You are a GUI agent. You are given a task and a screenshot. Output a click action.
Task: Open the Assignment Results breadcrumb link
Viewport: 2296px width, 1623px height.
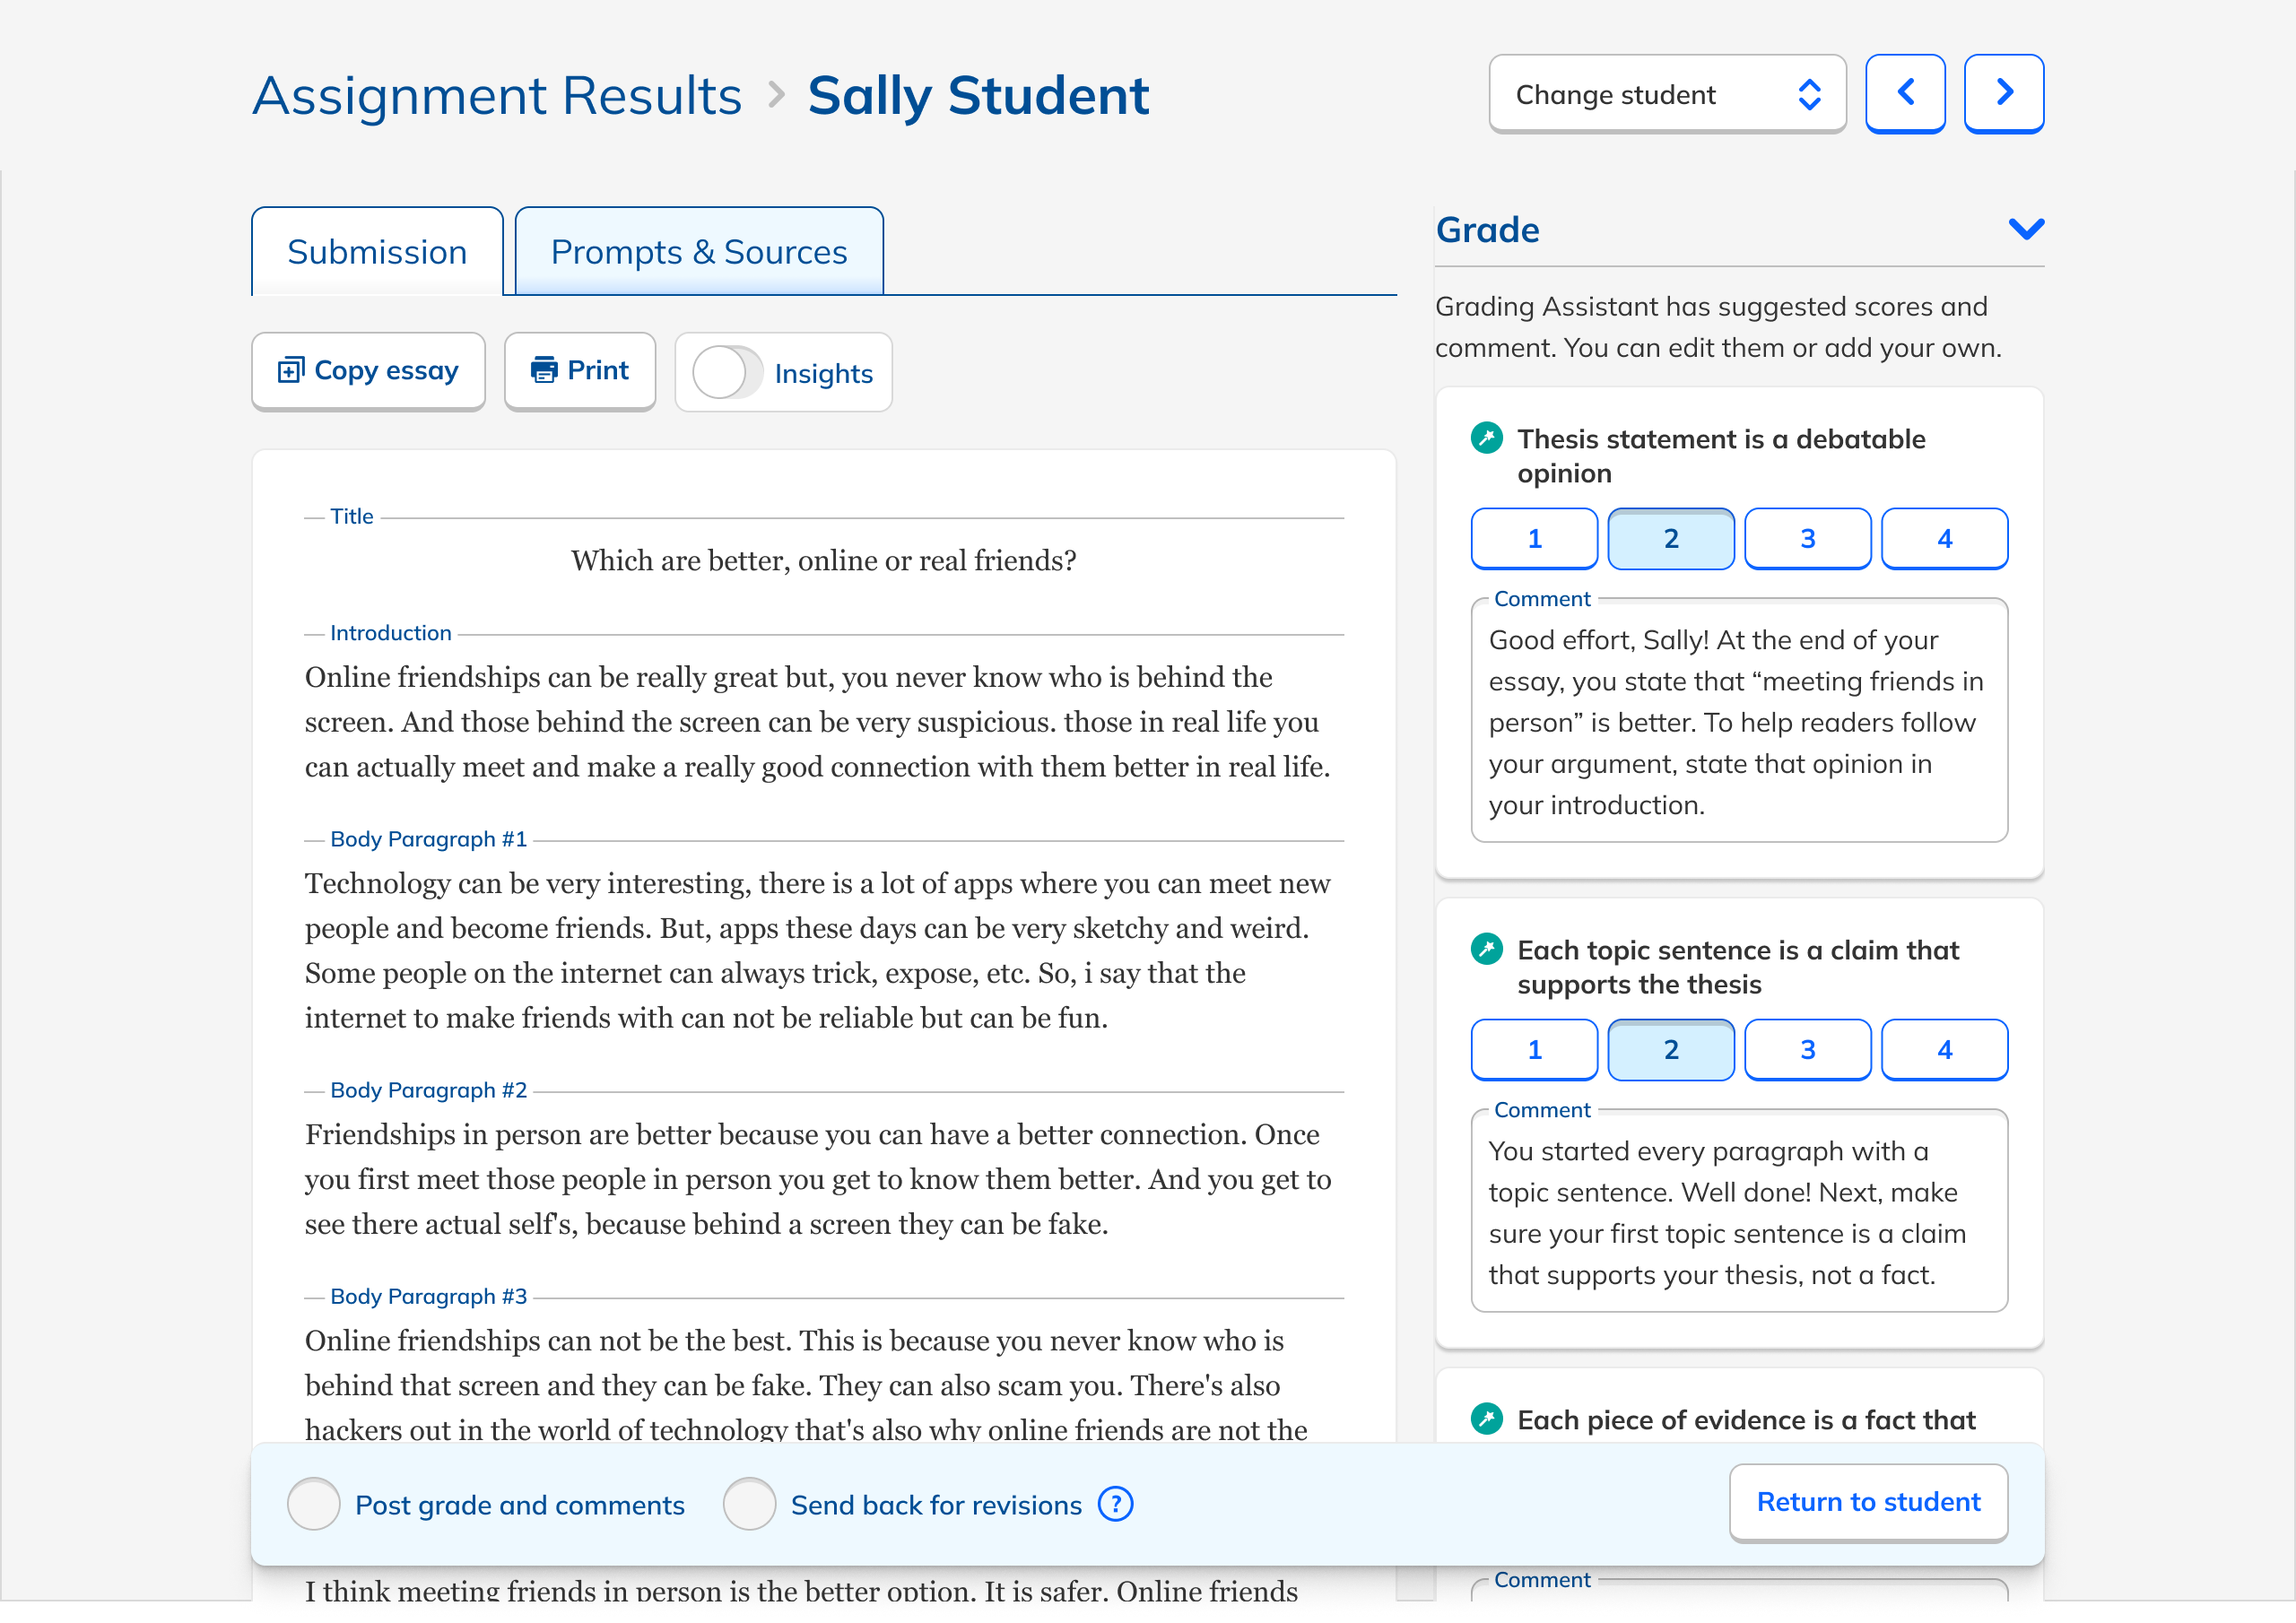click(497, 96)
